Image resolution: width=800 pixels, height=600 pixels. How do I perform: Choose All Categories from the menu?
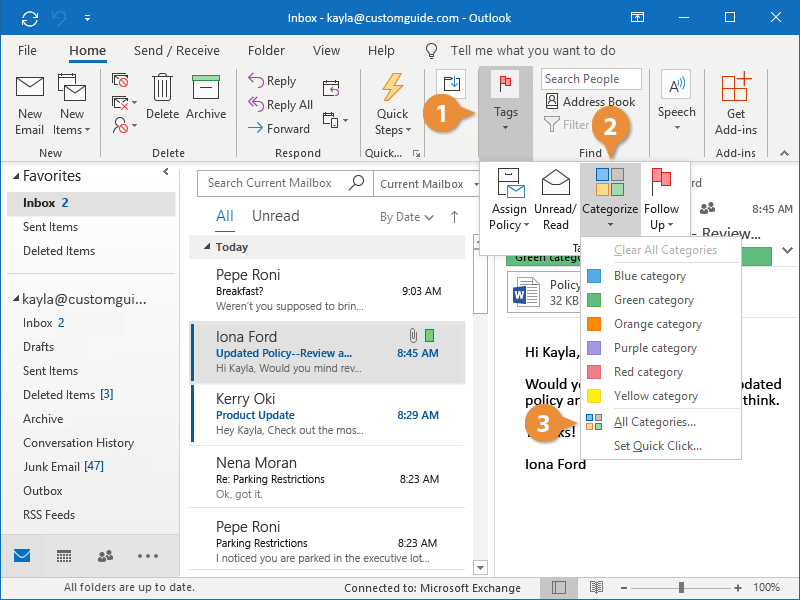[x=654, y=422]
